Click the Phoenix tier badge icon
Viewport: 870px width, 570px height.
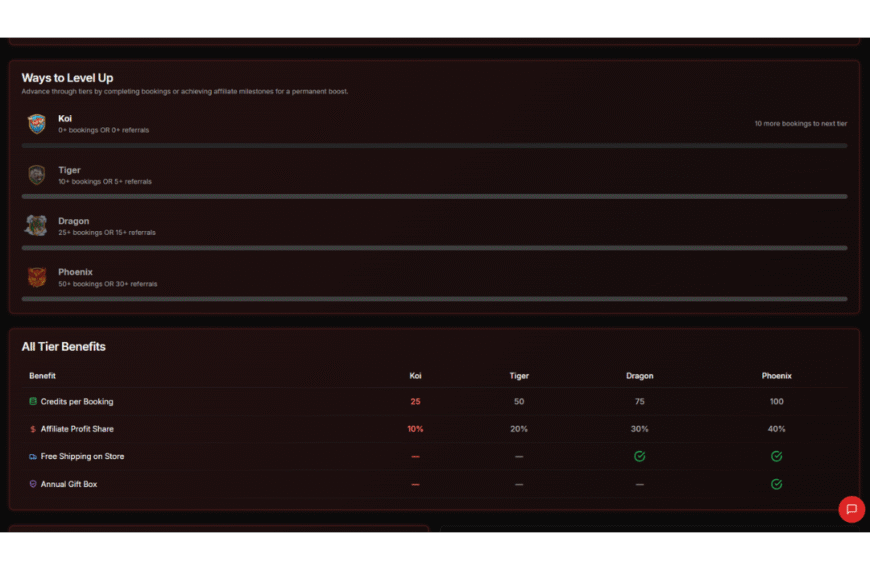point(37,277)
